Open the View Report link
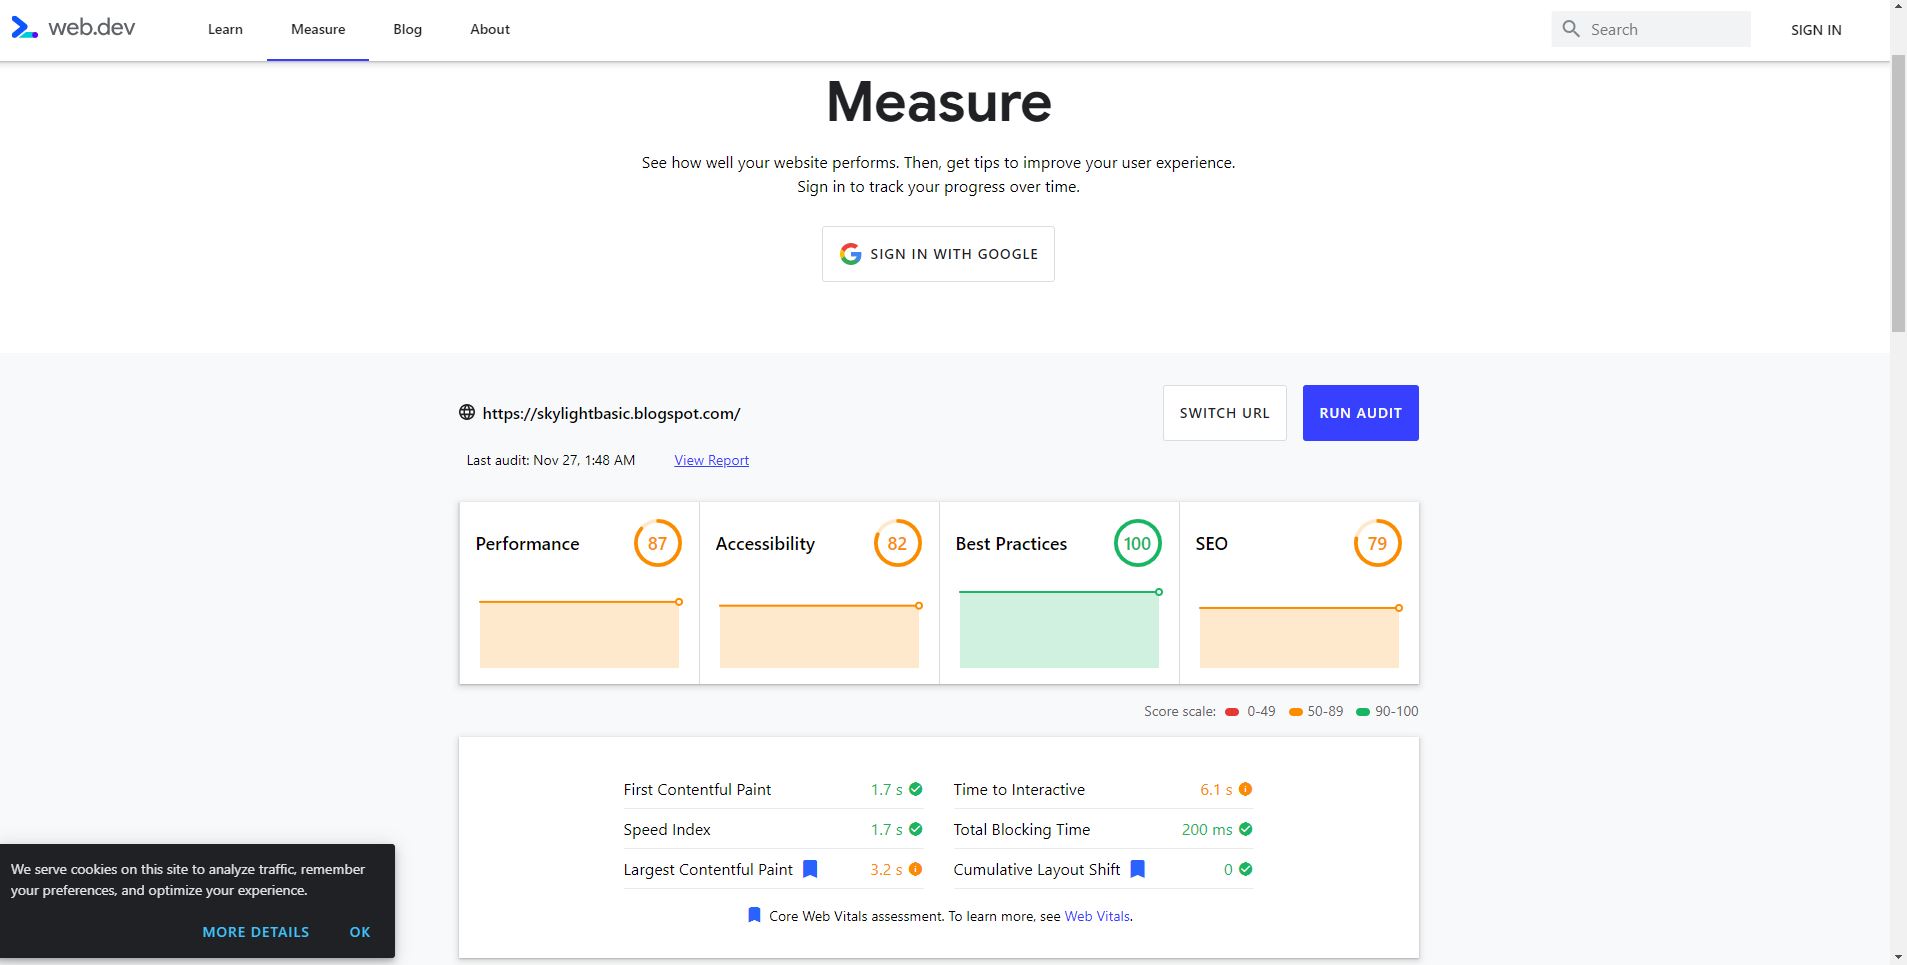Image resolution: width=1907 pixels, height=965 pixels. [711, 460]
